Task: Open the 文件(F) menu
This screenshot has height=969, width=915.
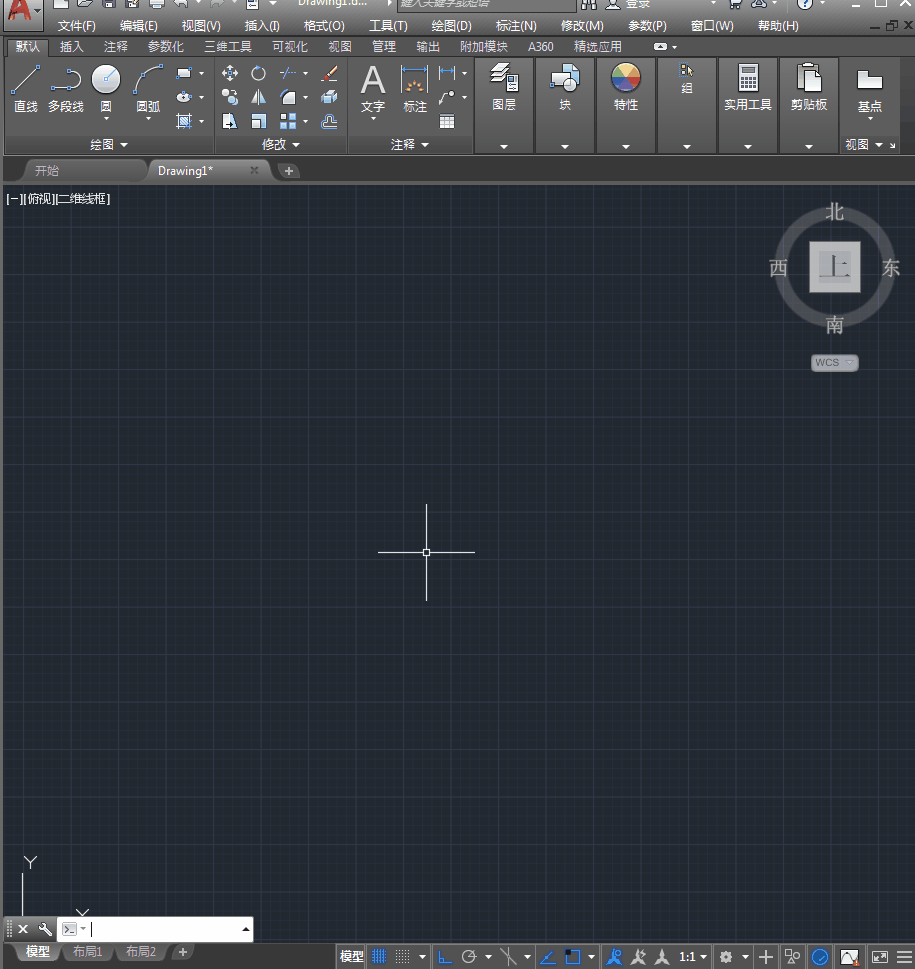Action: coord(77,26)
